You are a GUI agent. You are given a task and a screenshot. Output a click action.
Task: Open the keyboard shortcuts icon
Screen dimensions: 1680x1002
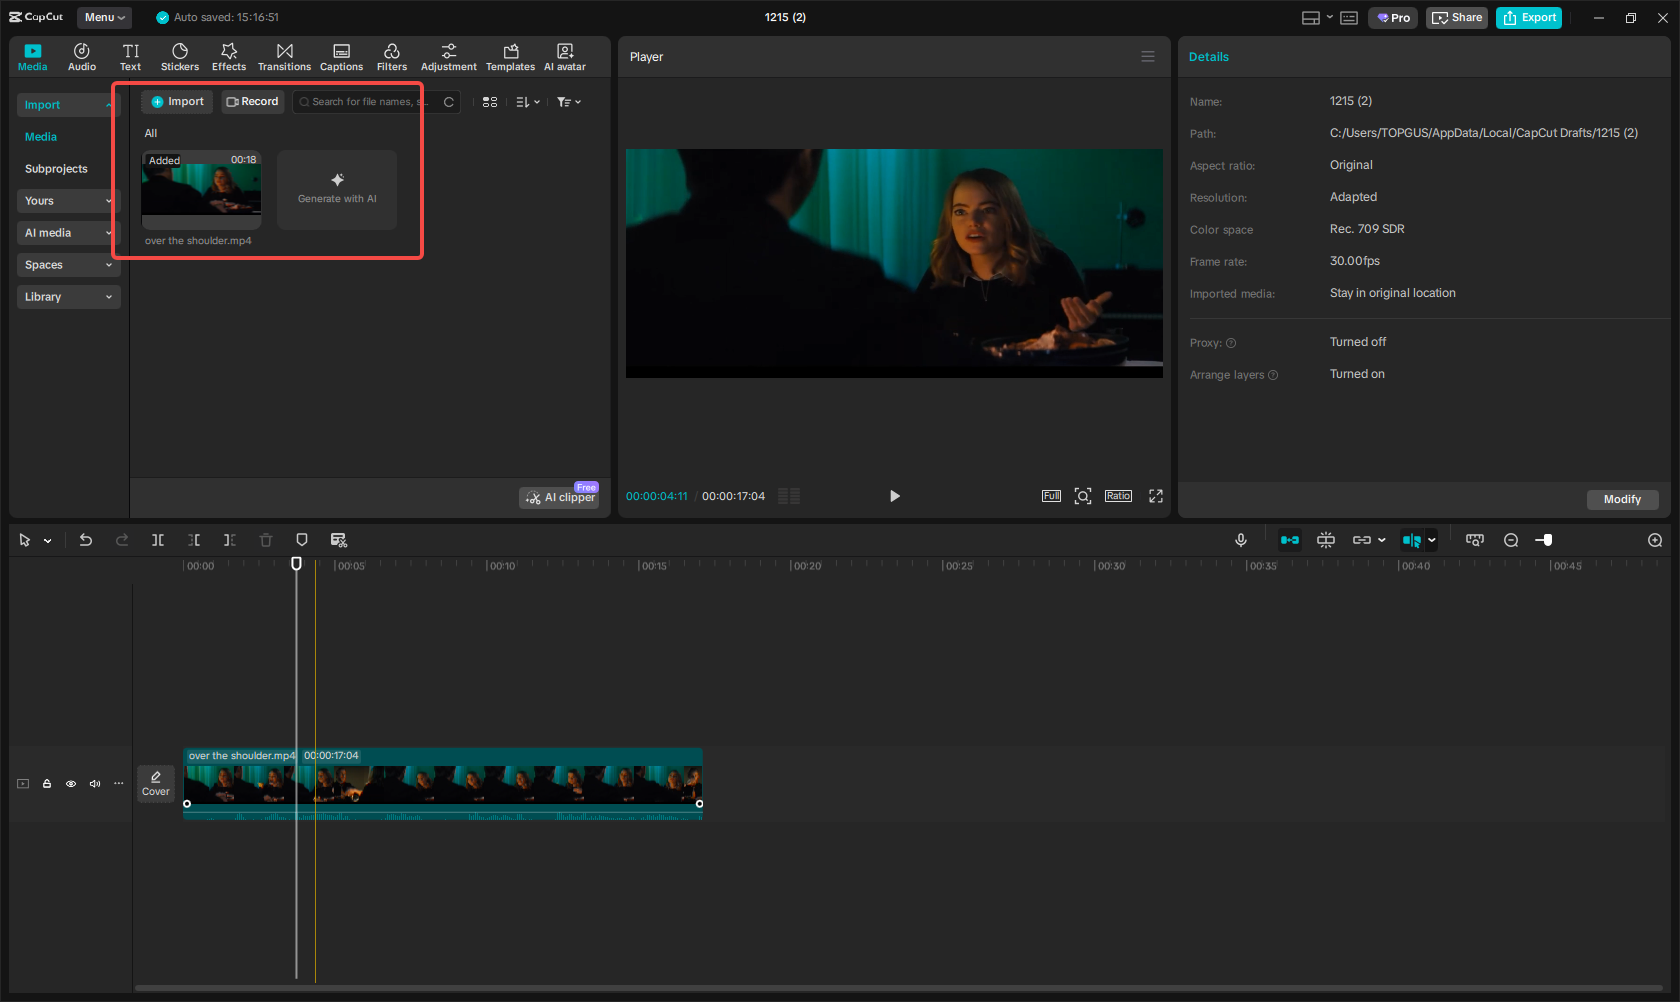[1349, 18]
